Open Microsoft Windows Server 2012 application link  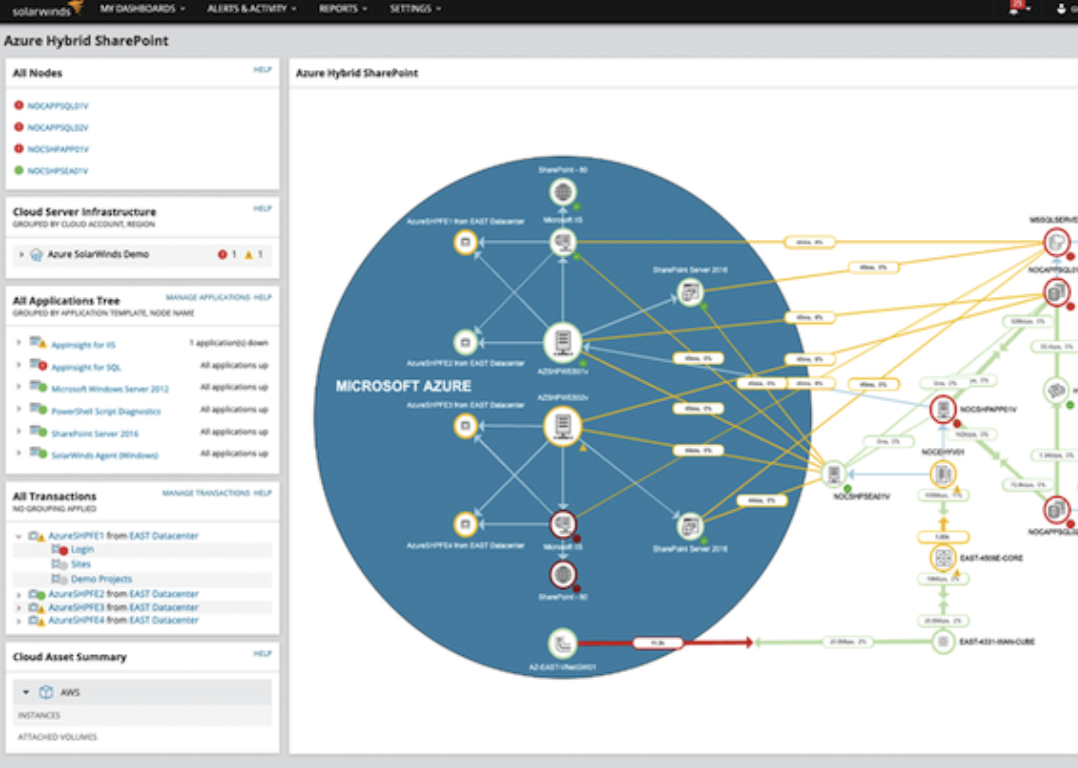tap(110, 389)
